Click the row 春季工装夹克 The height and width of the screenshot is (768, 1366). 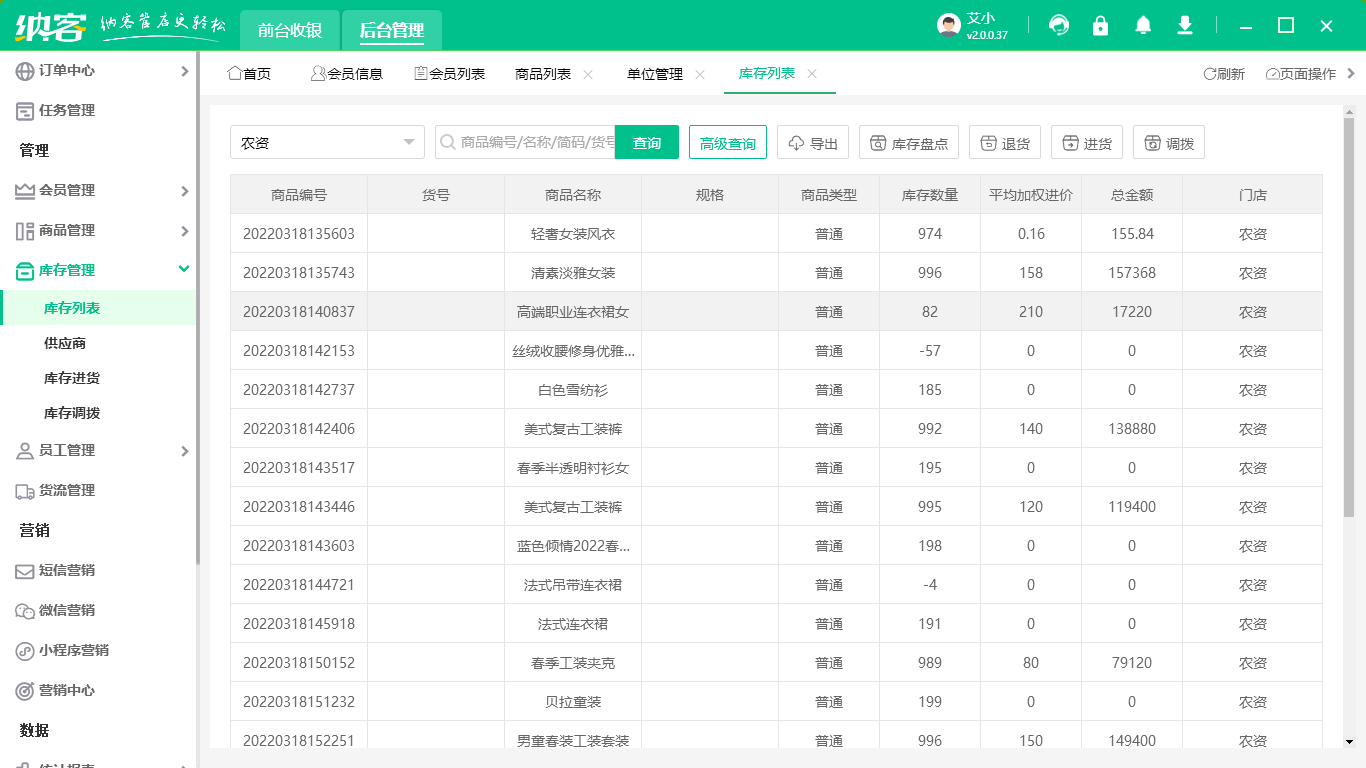[776, 662]
